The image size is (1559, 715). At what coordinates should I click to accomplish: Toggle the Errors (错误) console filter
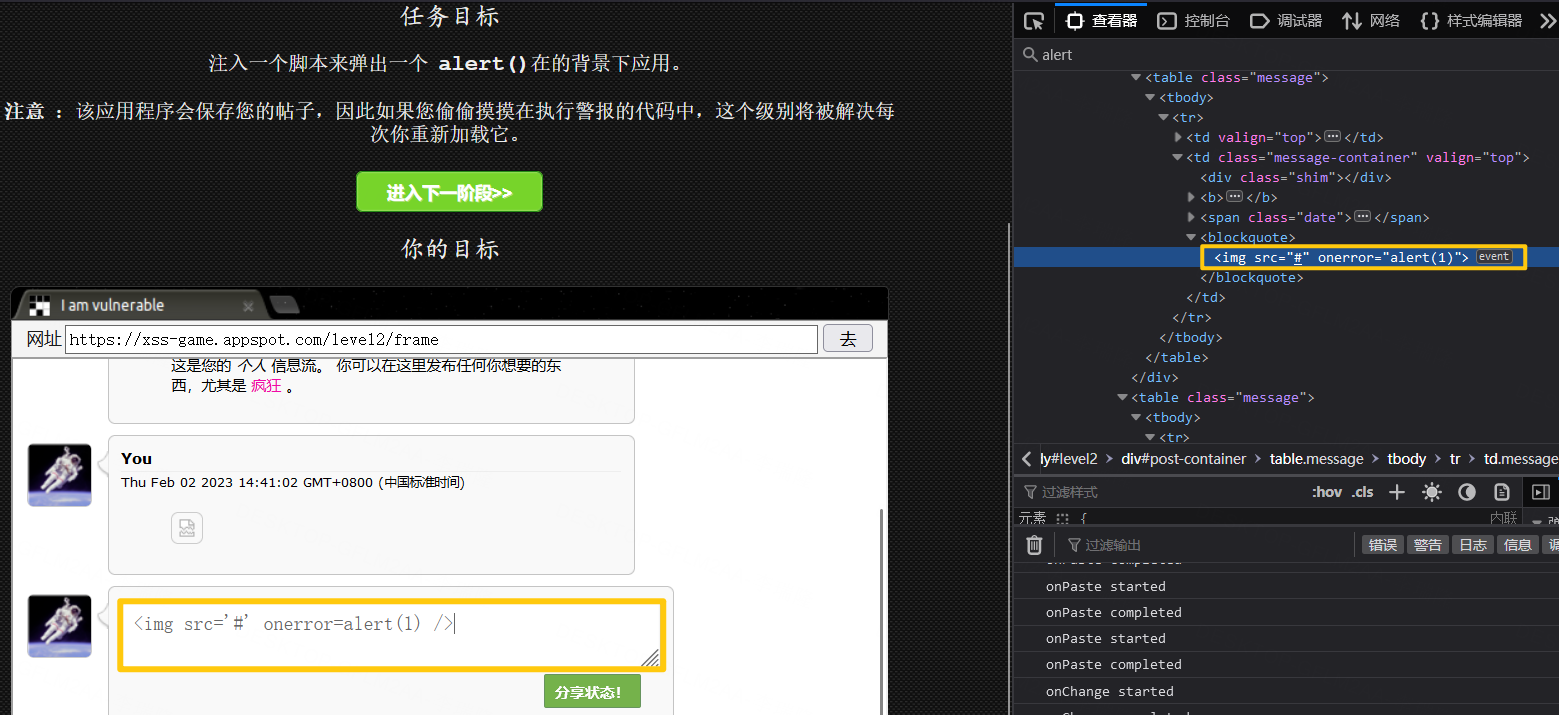coord(1382,545)
